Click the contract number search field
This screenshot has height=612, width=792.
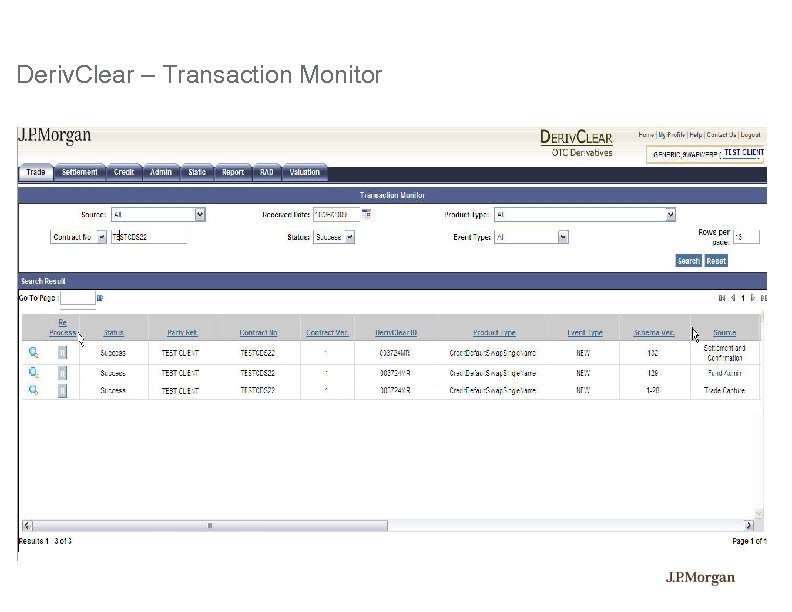(x=149, y=237)
